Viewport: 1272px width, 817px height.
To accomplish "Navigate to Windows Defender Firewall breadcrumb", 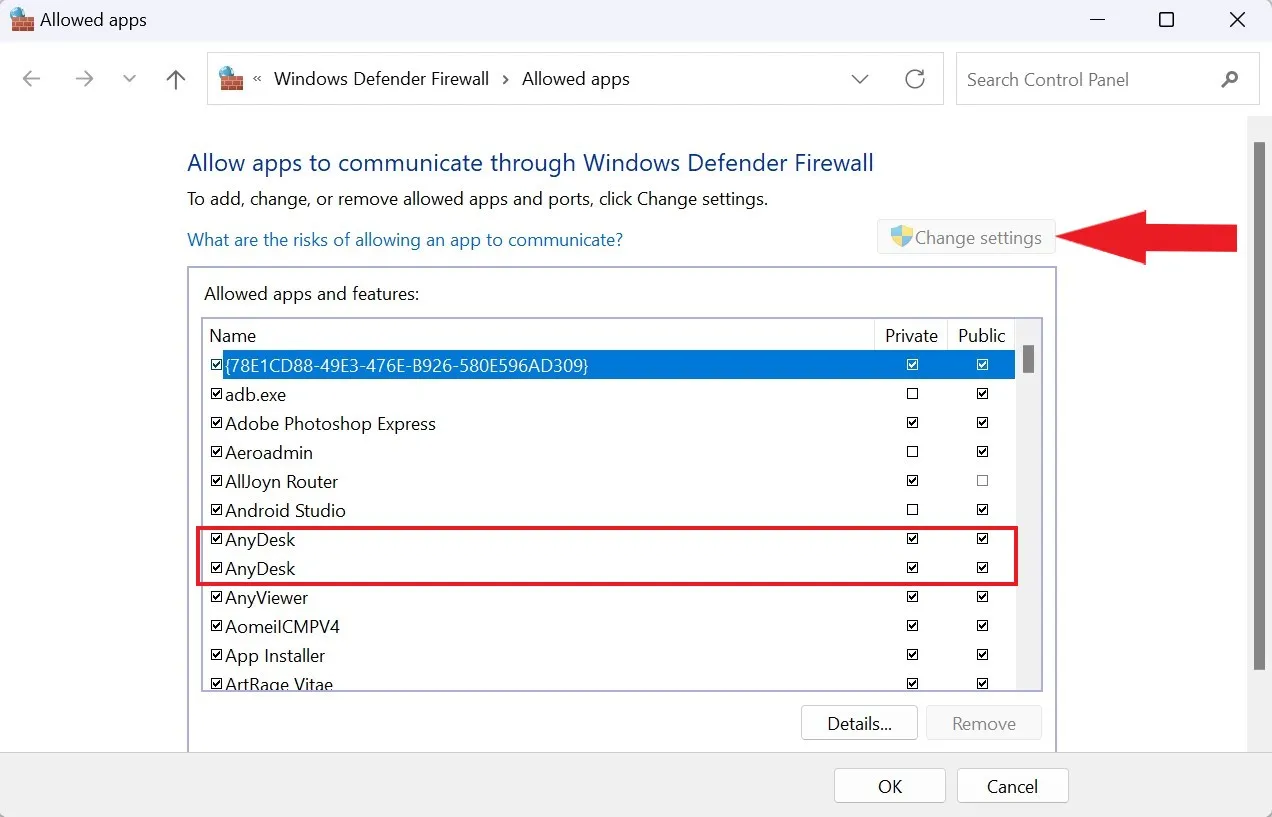I will [x=381, y=78].
